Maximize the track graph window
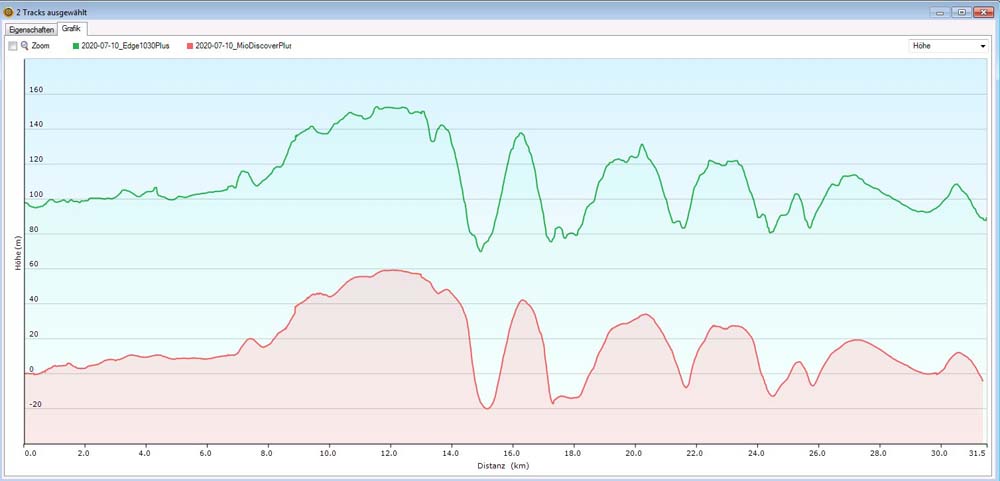The image size is (1000, 481). (961, 11)
